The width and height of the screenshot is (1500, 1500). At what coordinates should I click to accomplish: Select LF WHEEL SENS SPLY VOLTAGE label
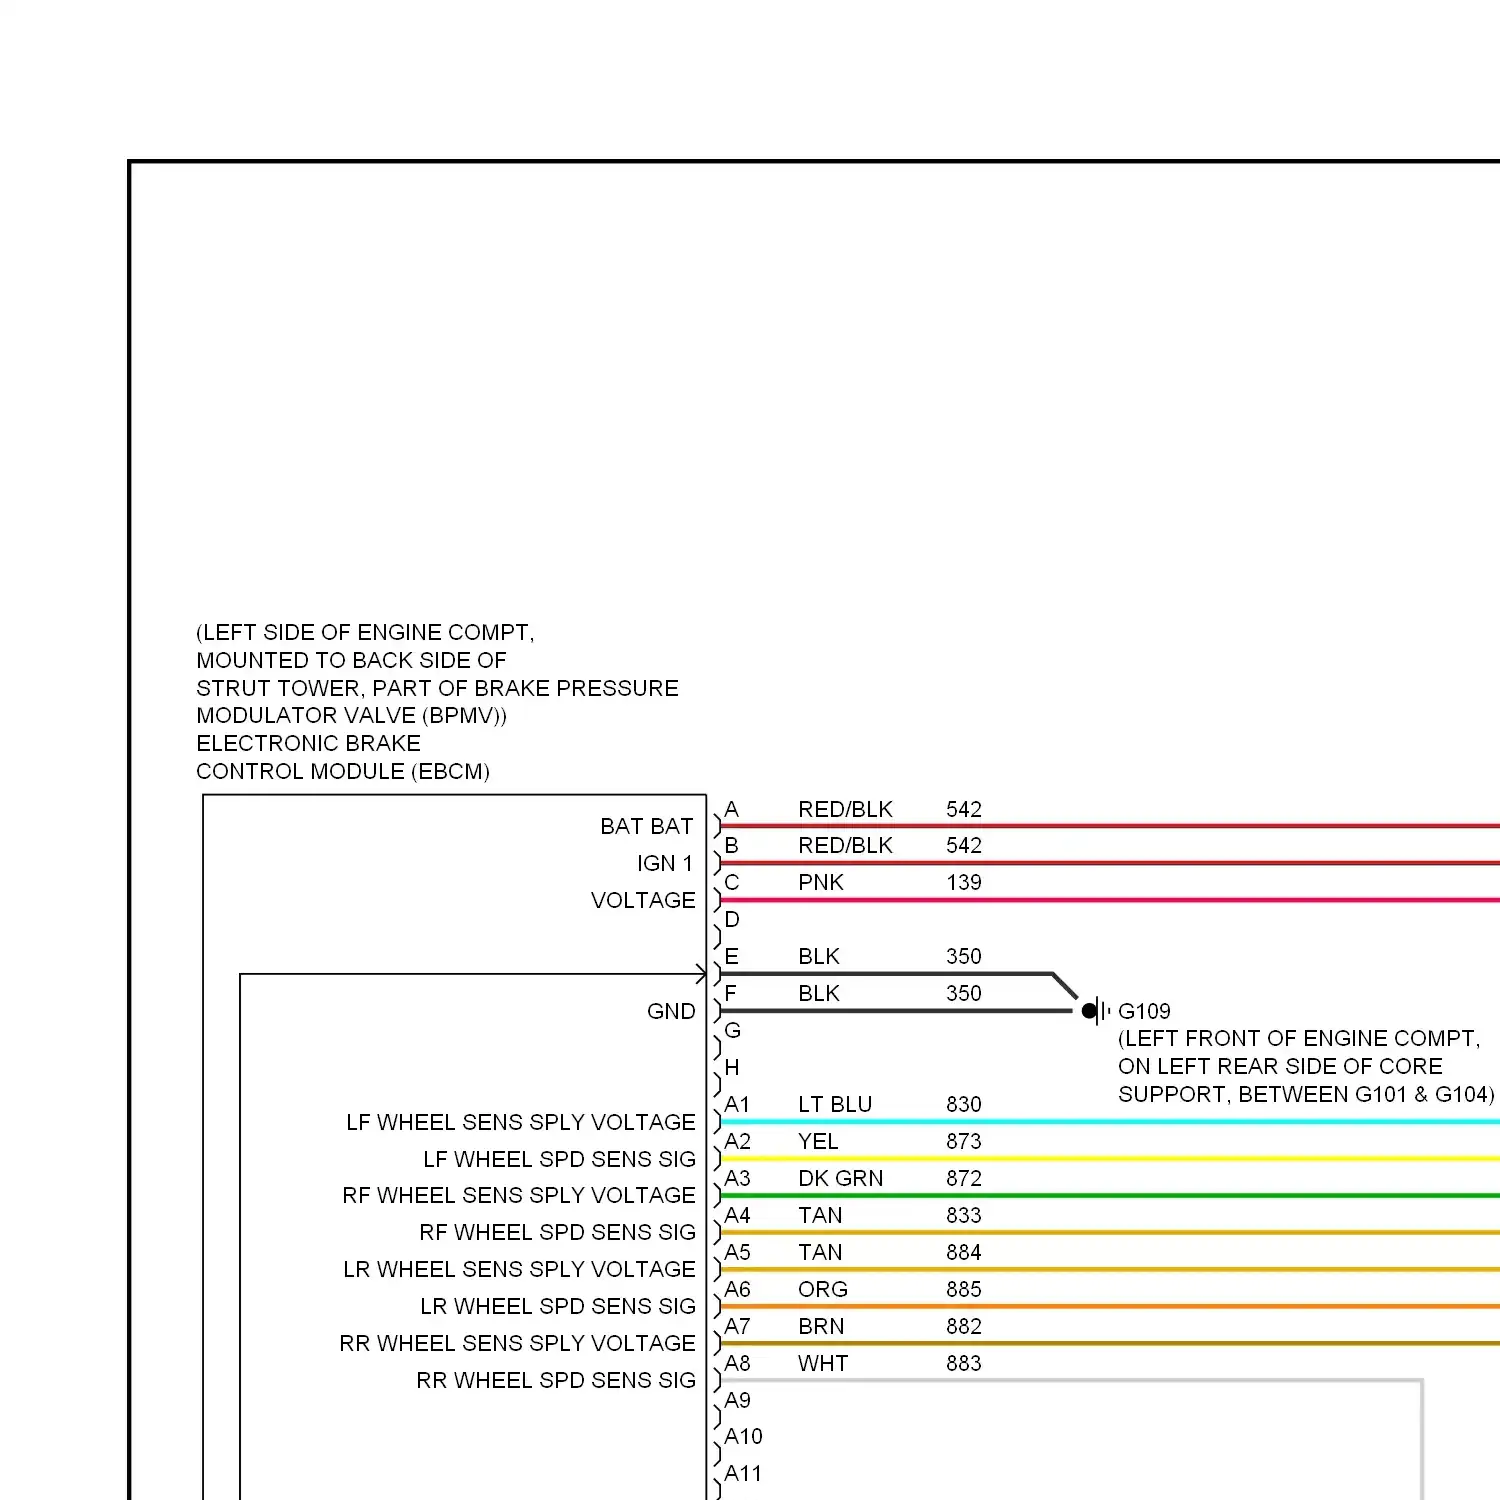521,1122
